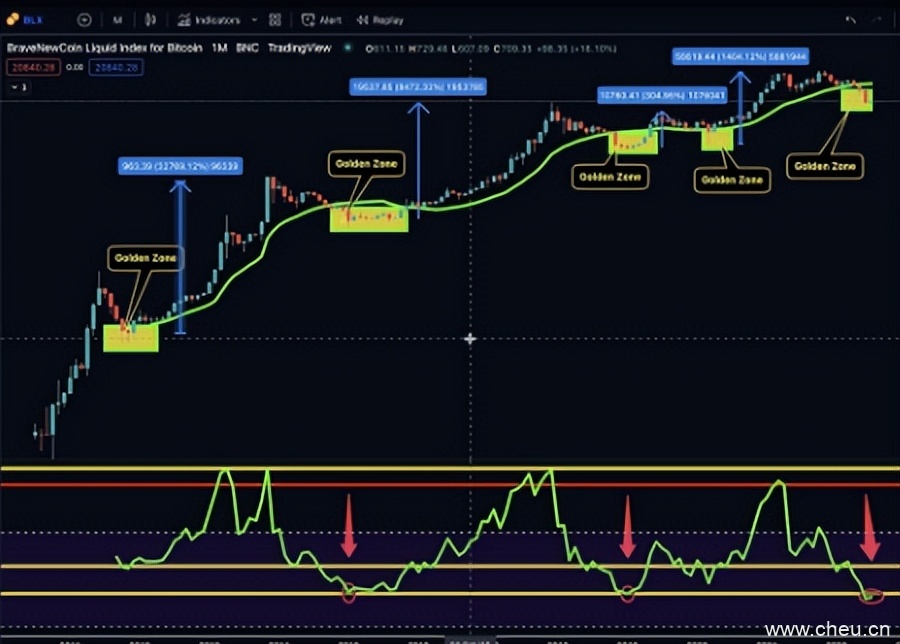This screenshot has width=900, height=644.
Task: Start bar Replay mode
Action: (381, 19)
